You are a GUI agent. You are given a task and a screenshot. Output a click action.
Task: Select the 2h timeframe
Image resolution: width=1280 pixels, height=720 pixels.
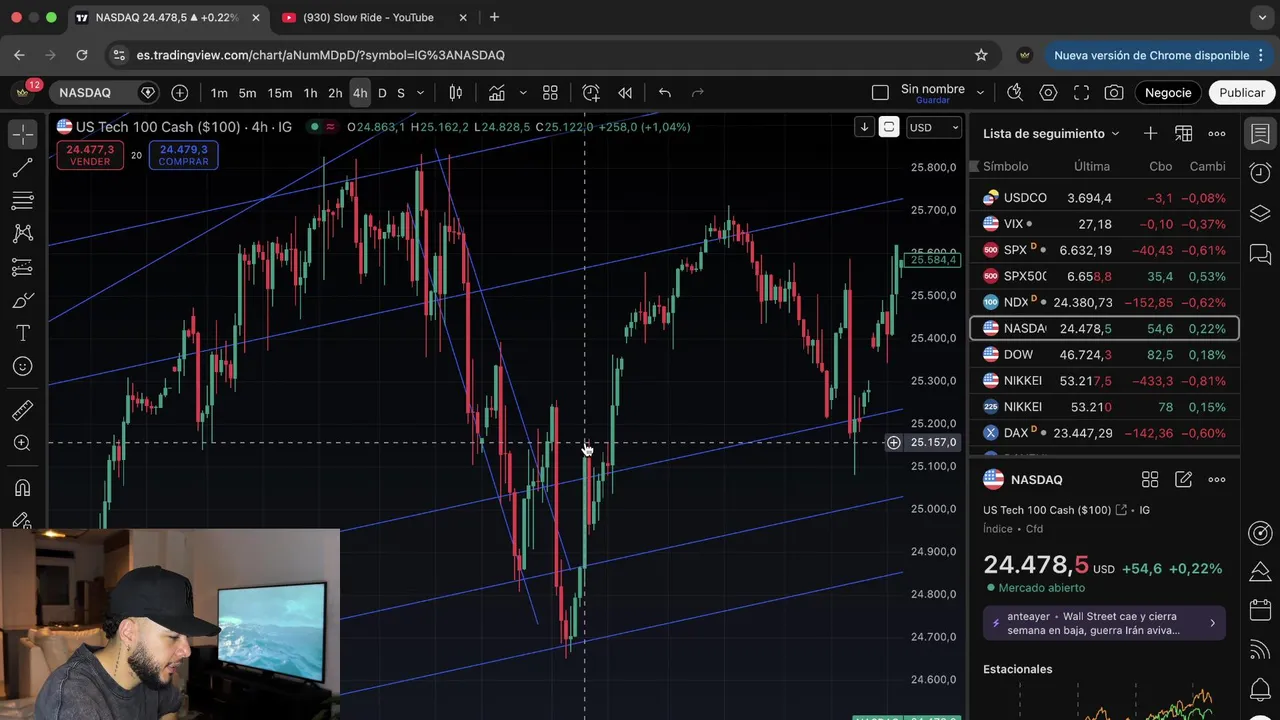(335, 93)
